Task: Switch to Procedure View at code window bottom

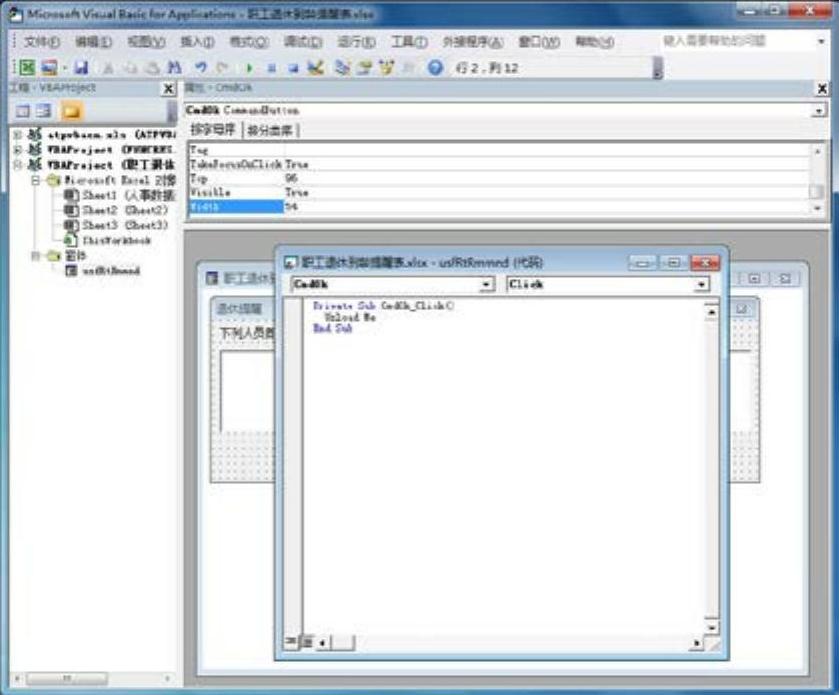Action: pos(291,641)
